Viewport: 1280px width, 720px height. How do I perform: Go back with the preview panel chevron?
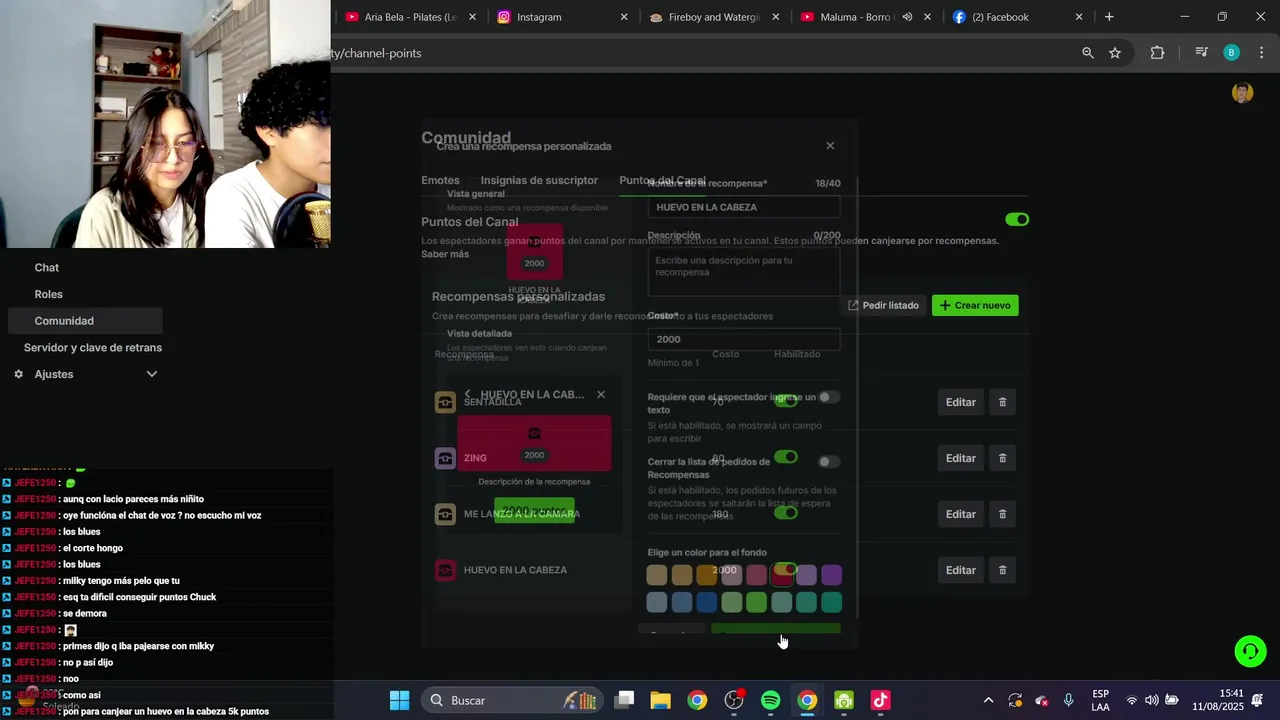pyautogui.click(x=467, y=394)
